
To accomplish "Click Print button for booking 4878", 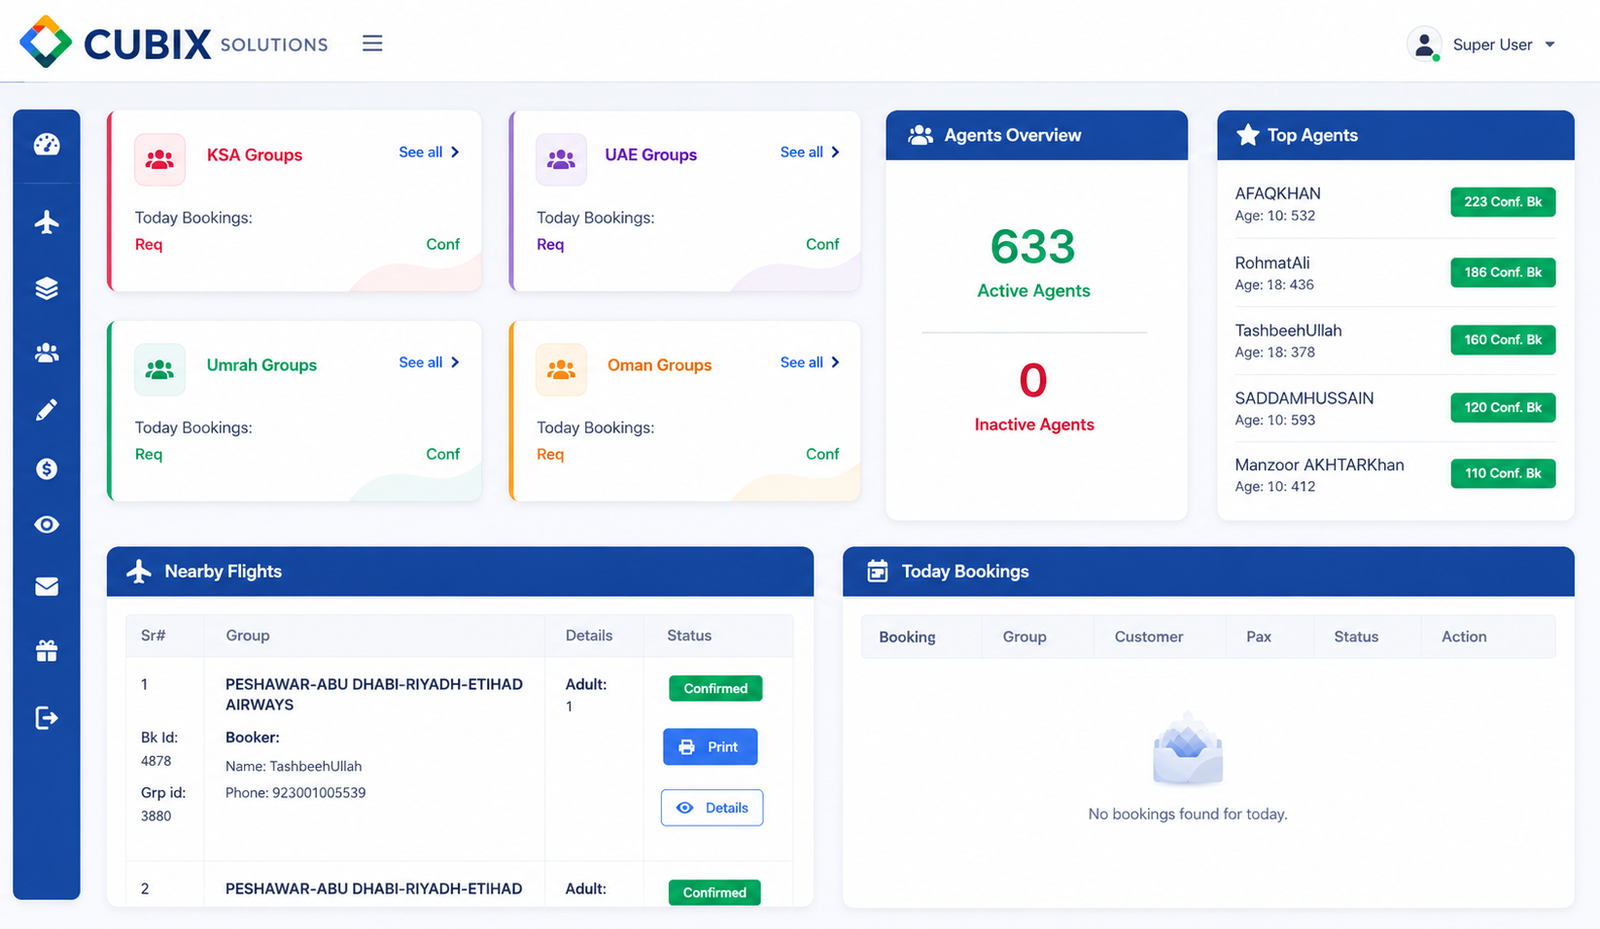I will pos(710,747).
